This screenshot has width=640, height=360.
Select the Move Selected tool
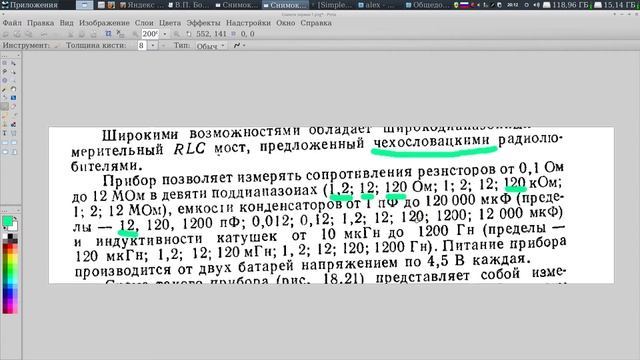coord(13,63)
